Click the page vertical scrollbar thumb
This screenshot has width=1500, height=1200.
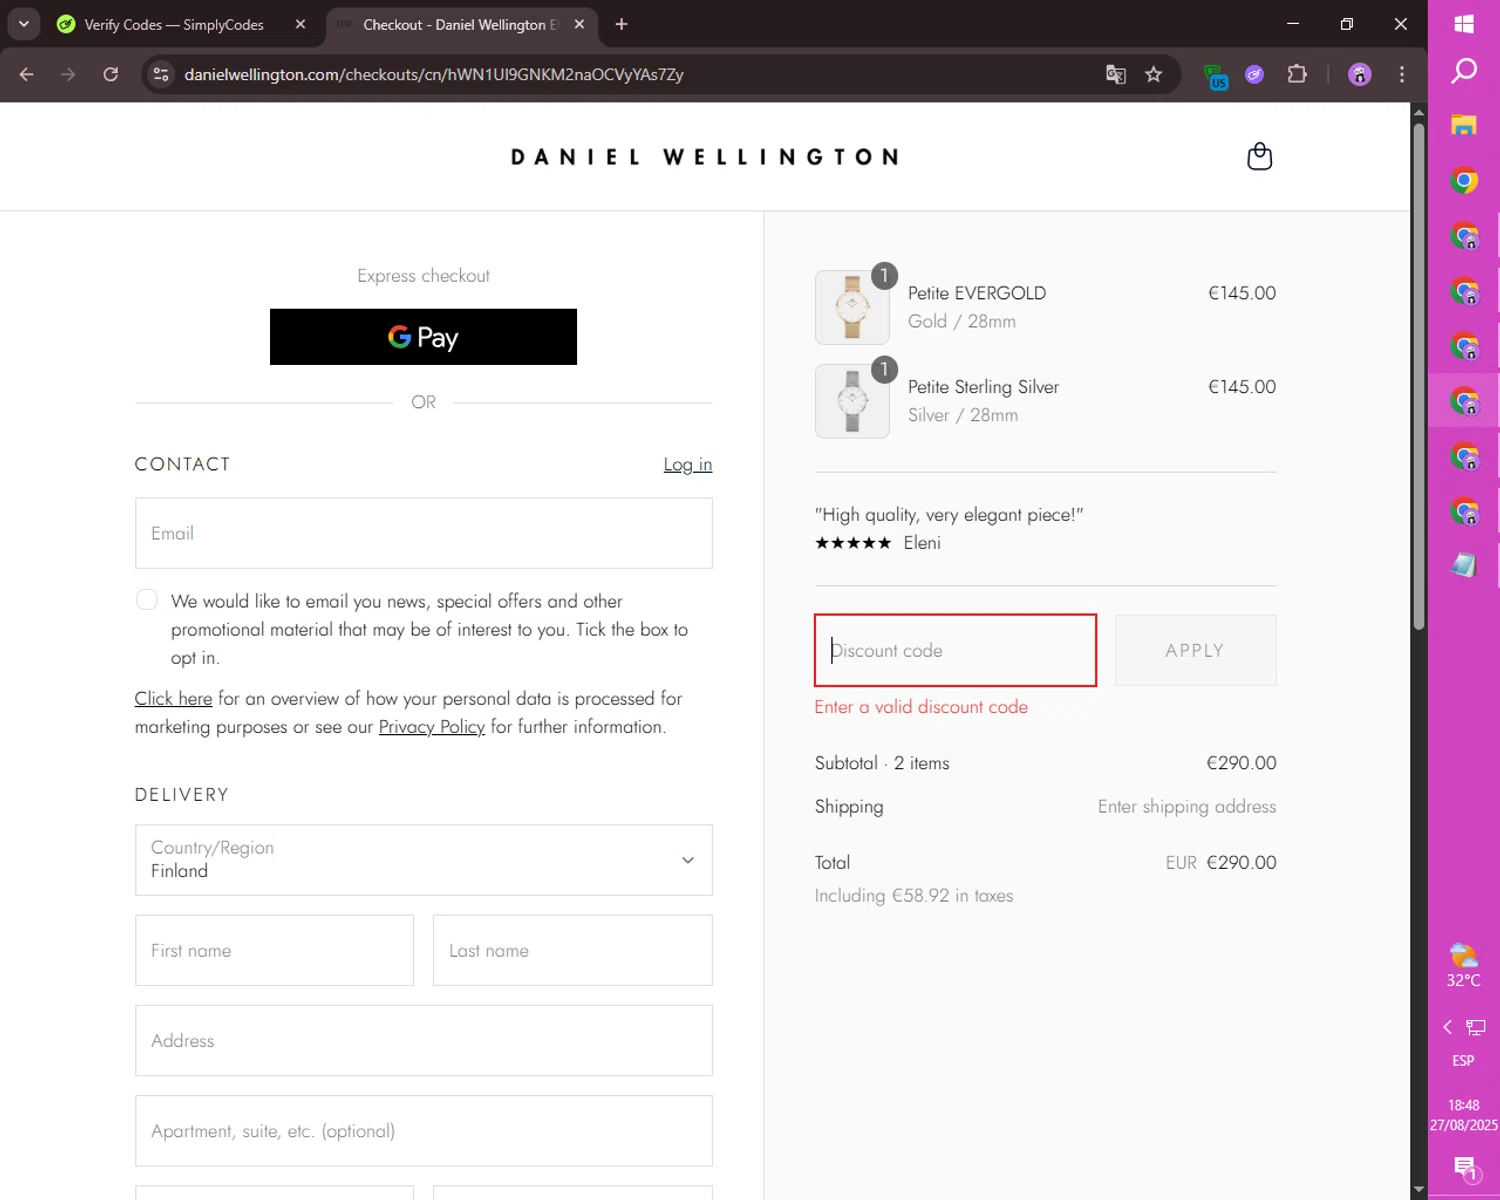(1418, 376)
